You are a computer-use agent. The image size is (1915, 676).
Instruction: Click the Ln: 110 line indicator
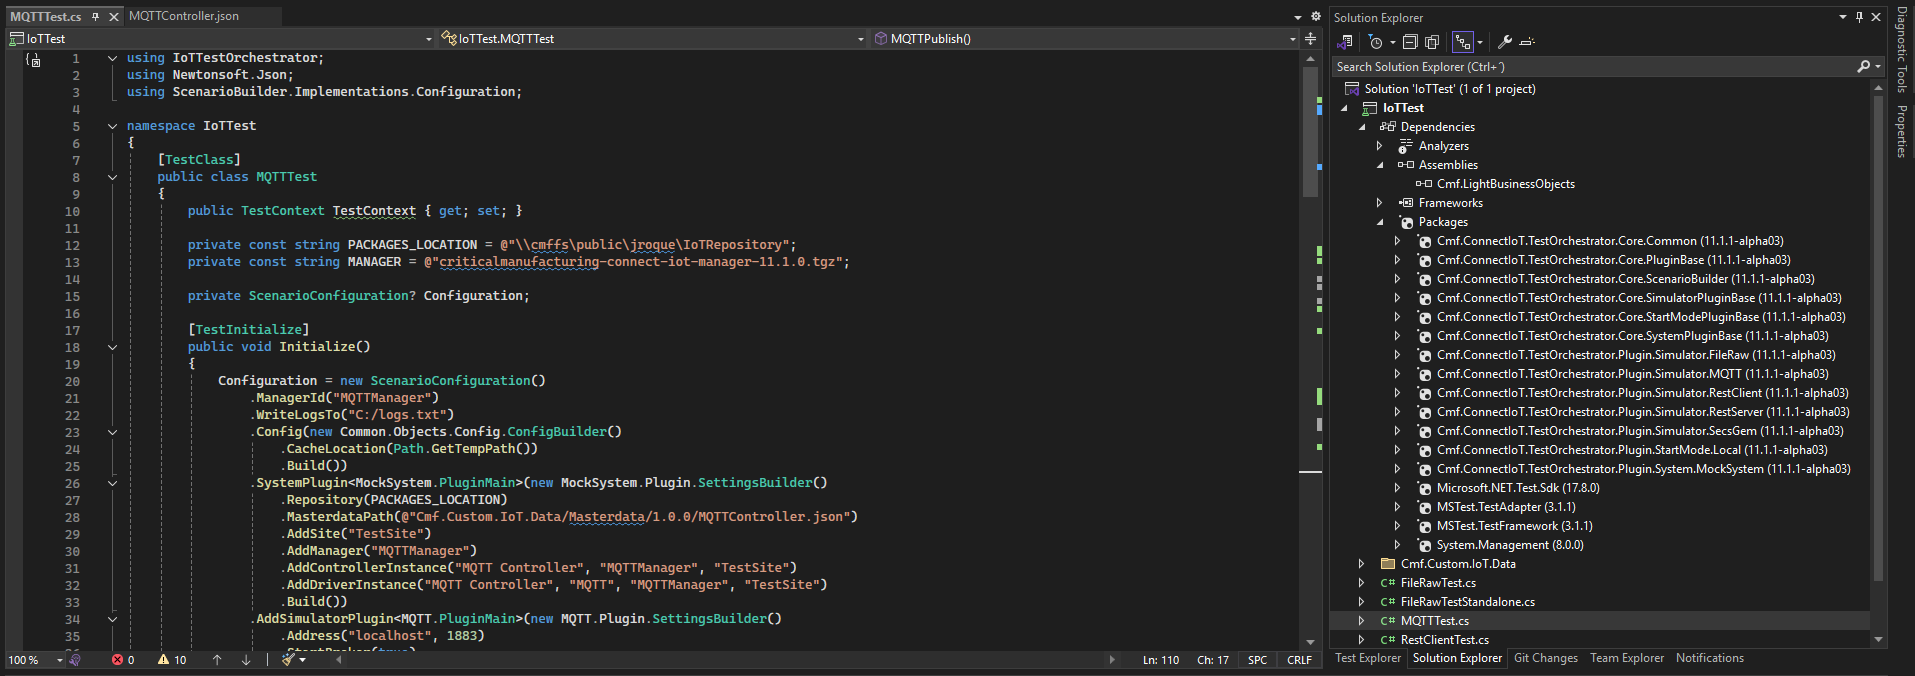point(1161,660)
